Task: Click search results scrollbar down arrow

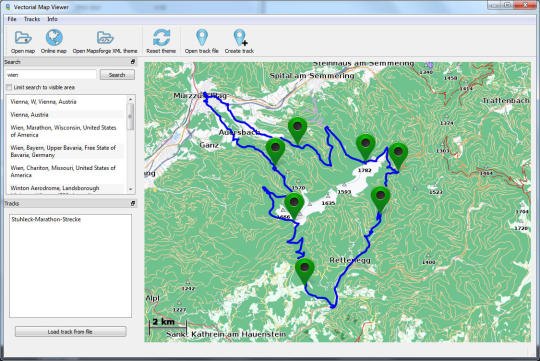Action: pos(131,189)
